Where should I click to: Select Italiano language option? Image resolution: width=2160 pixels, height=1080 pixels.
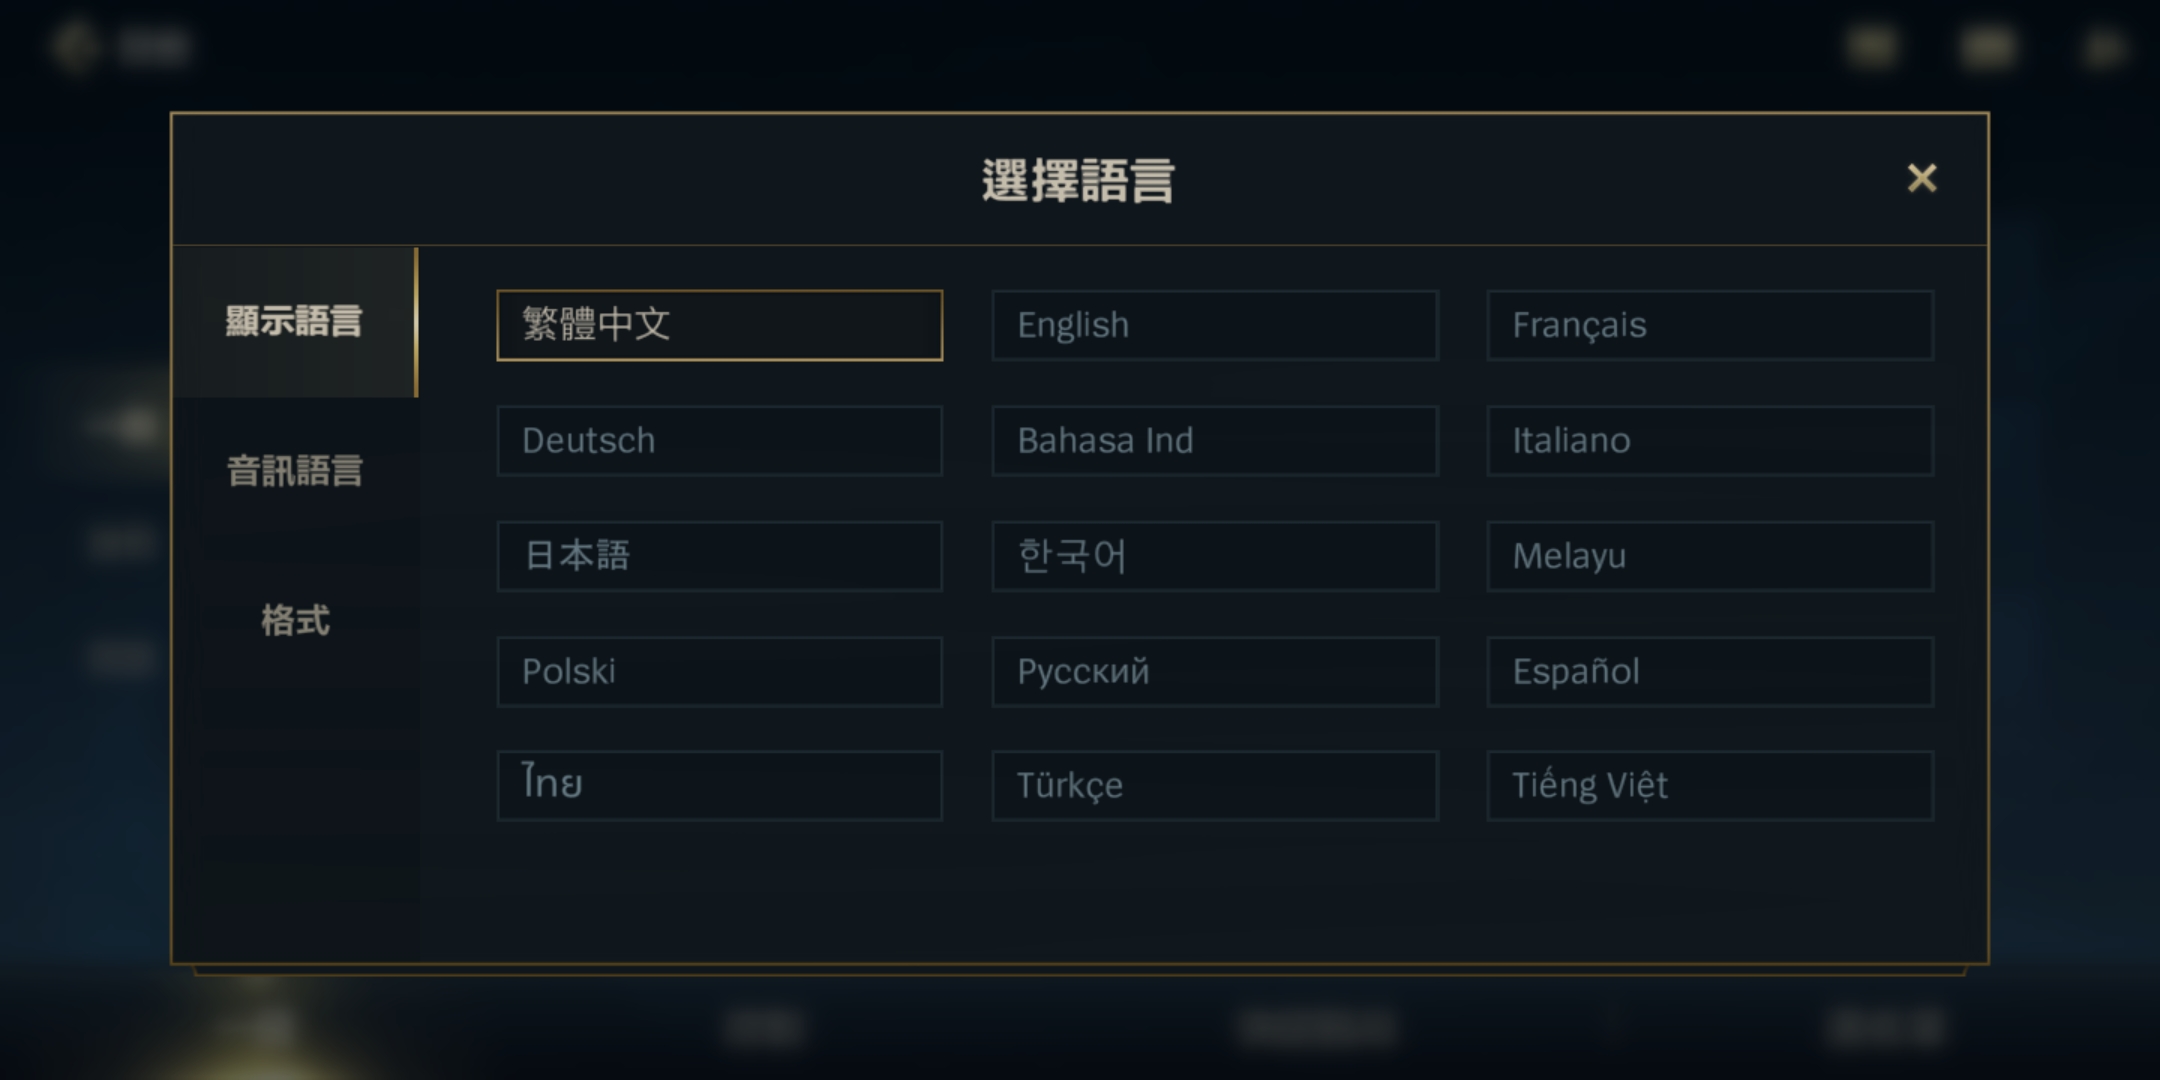click(1709, 440)
